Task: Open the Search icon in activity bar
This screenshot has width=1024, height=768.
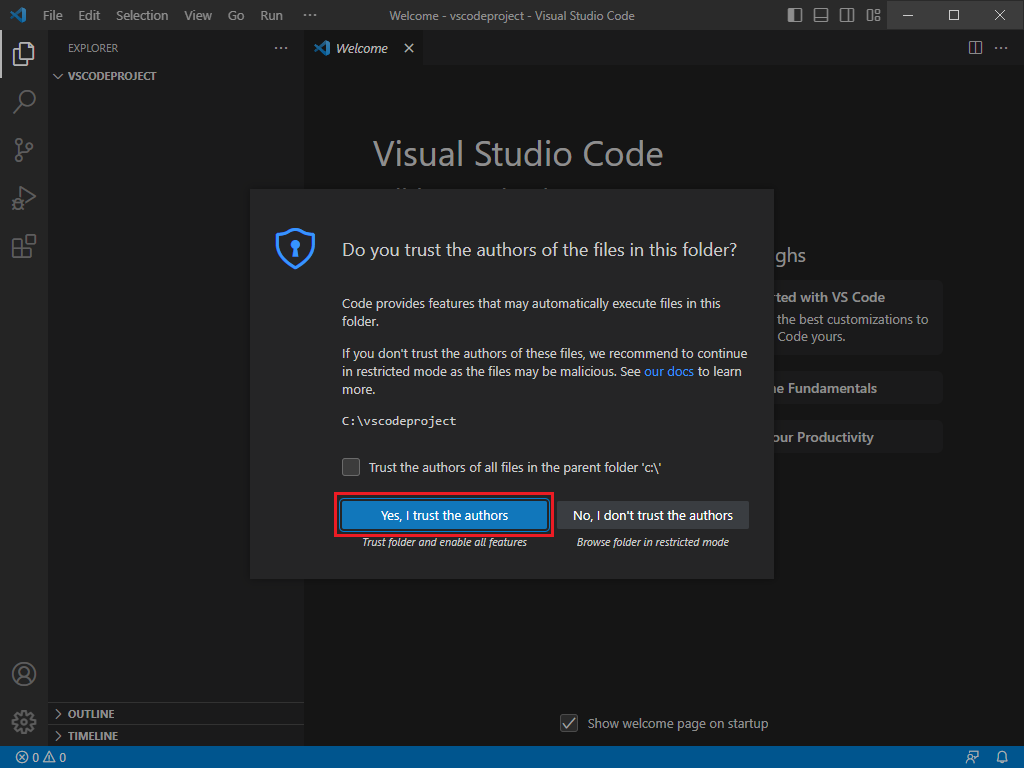Action: [x=23, y=102]
